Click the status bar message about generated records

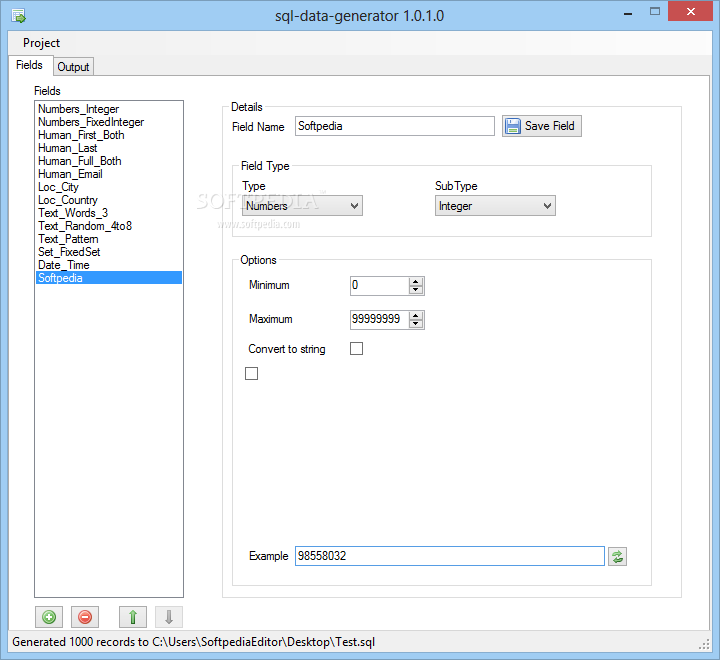(193, 642)
